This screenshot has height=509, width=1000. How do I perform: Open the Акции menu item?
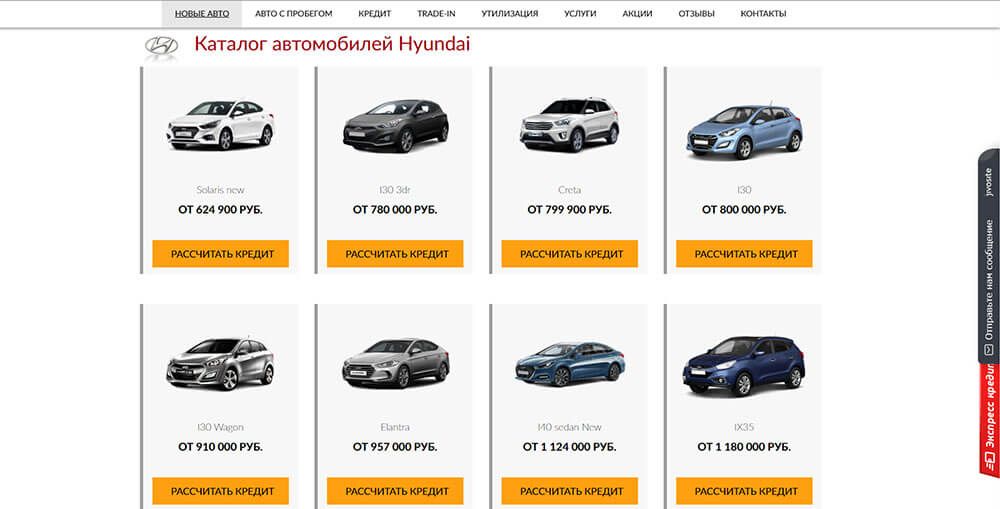point(637,14)
